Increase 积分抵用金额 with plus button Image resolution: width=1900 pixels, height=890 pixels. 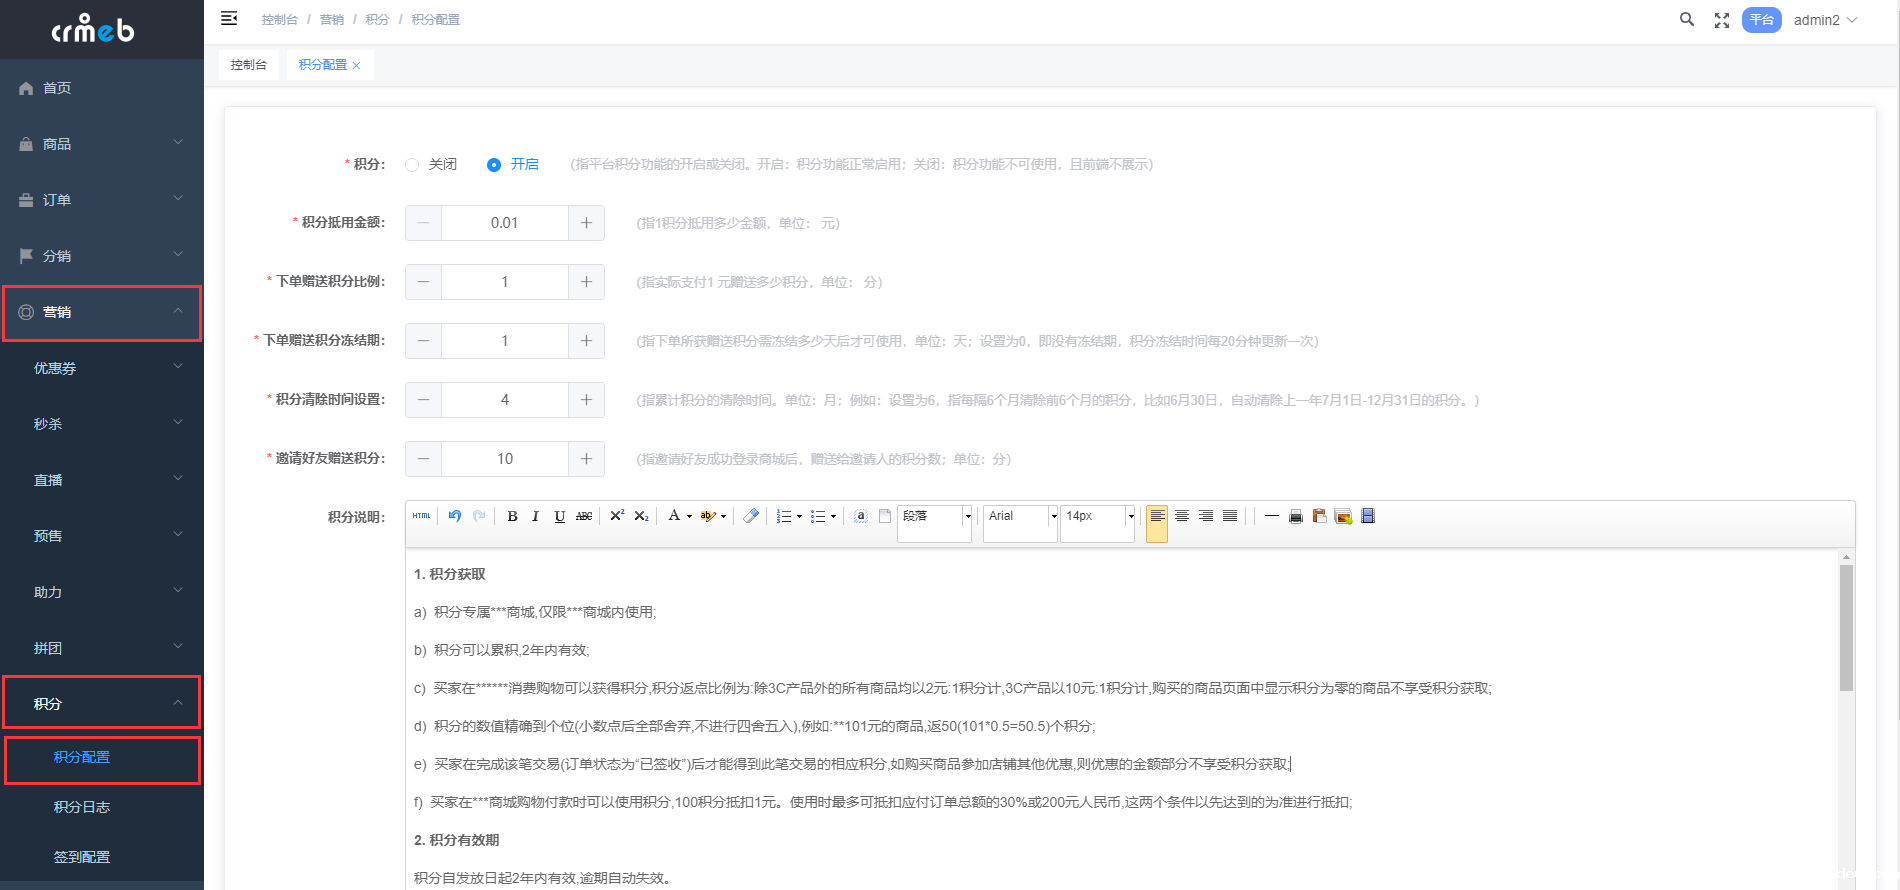(586, 223)
